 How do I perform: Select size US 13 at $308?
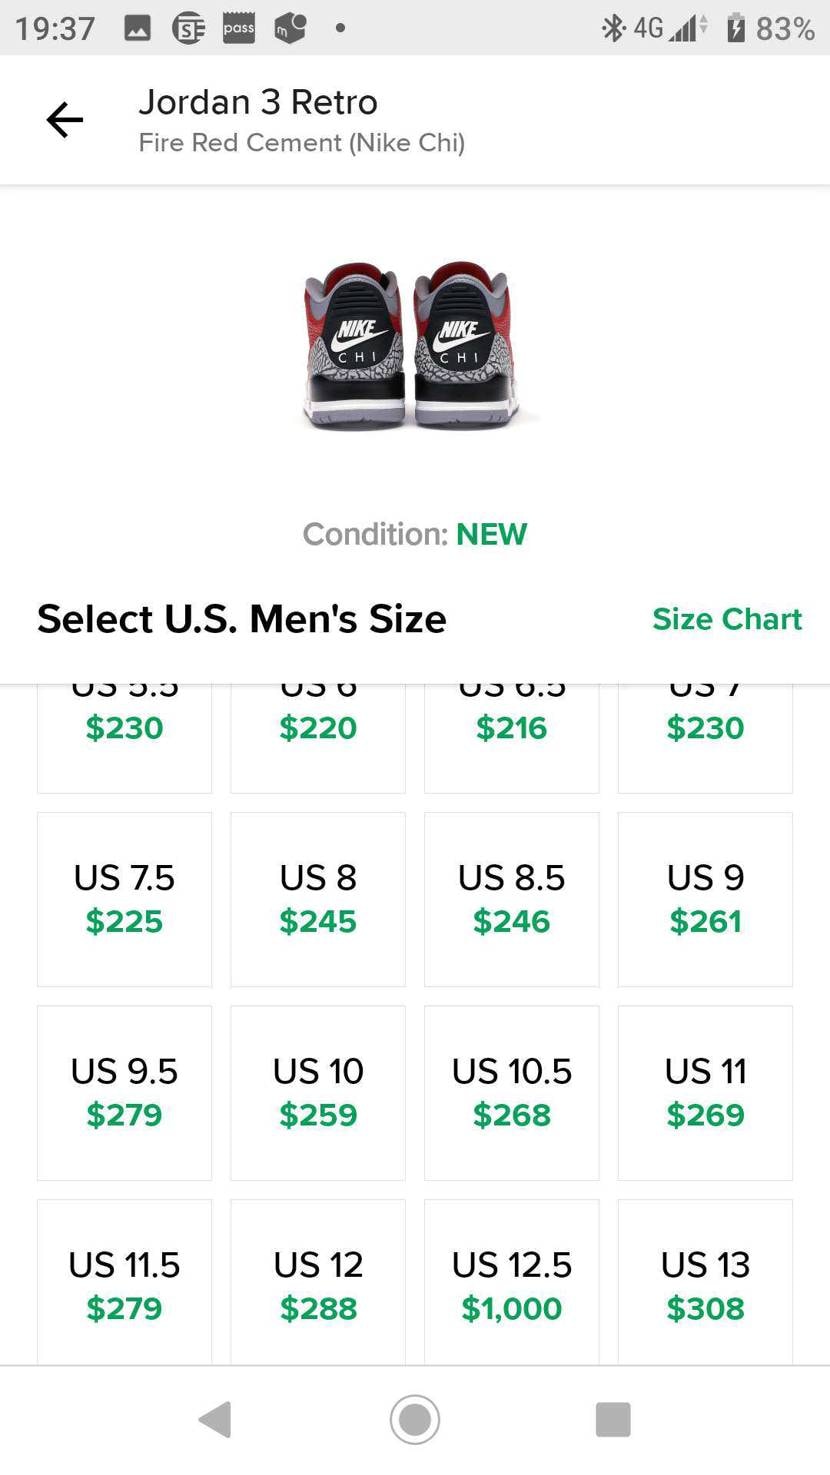click(706, 1282)
